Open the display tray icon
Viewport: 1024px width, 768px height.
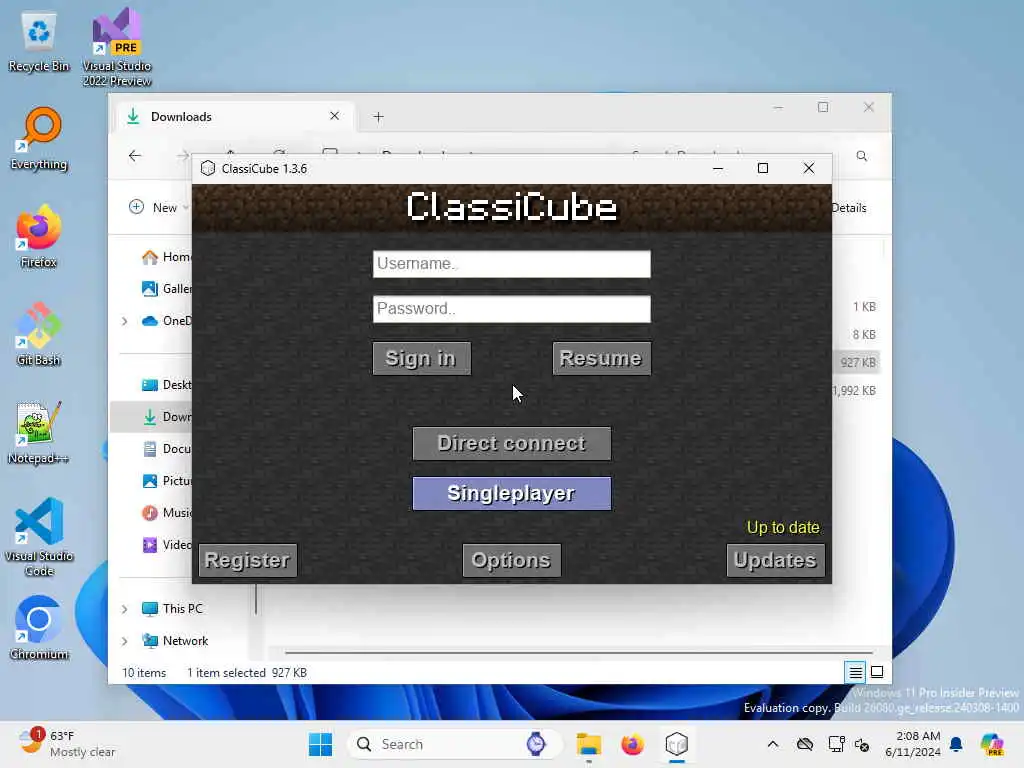(x=836, y=744)
